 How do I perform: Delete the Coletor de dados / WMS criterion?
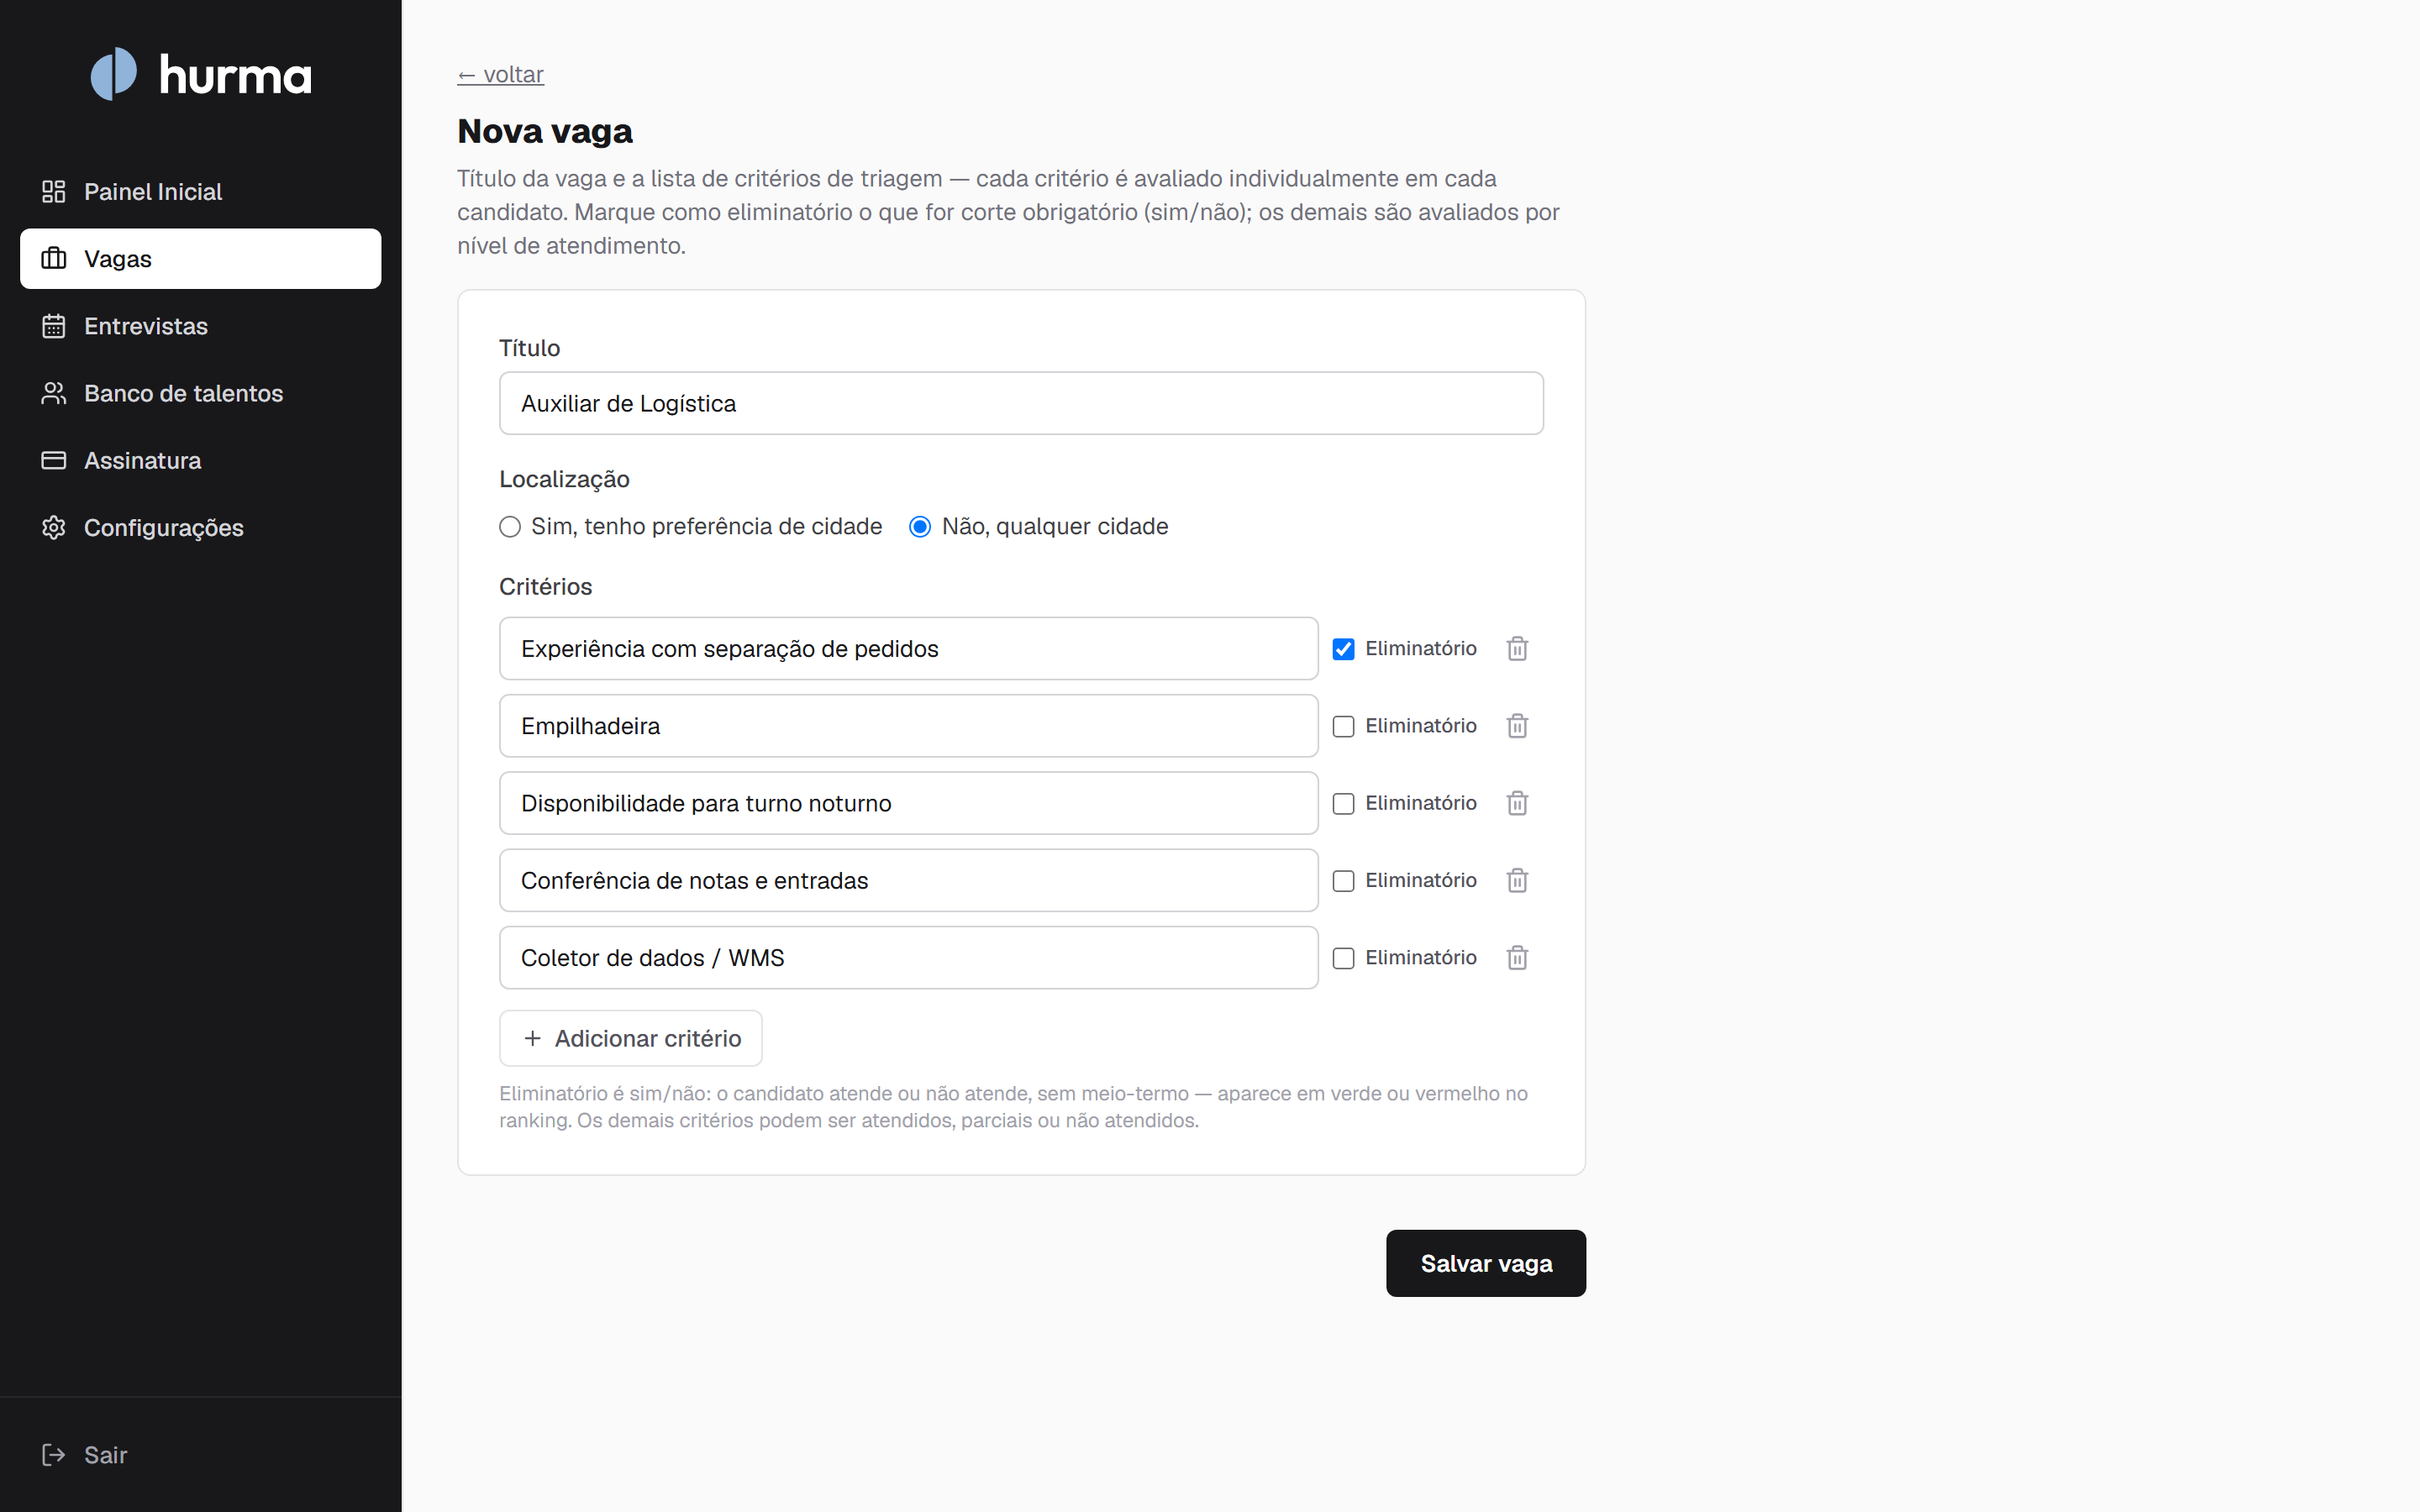coord(1517,957)
